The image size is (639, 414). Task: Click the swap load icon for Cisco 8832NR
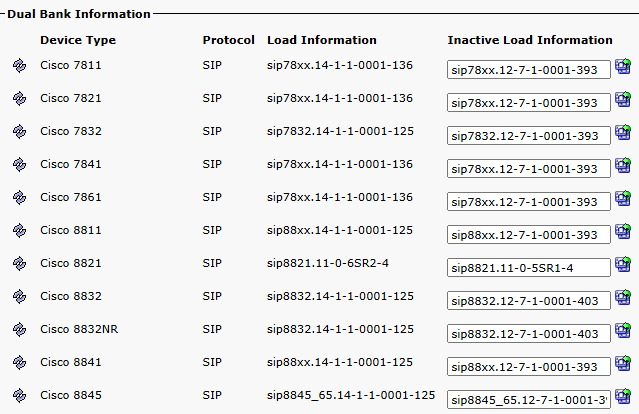tap(622, 331)
